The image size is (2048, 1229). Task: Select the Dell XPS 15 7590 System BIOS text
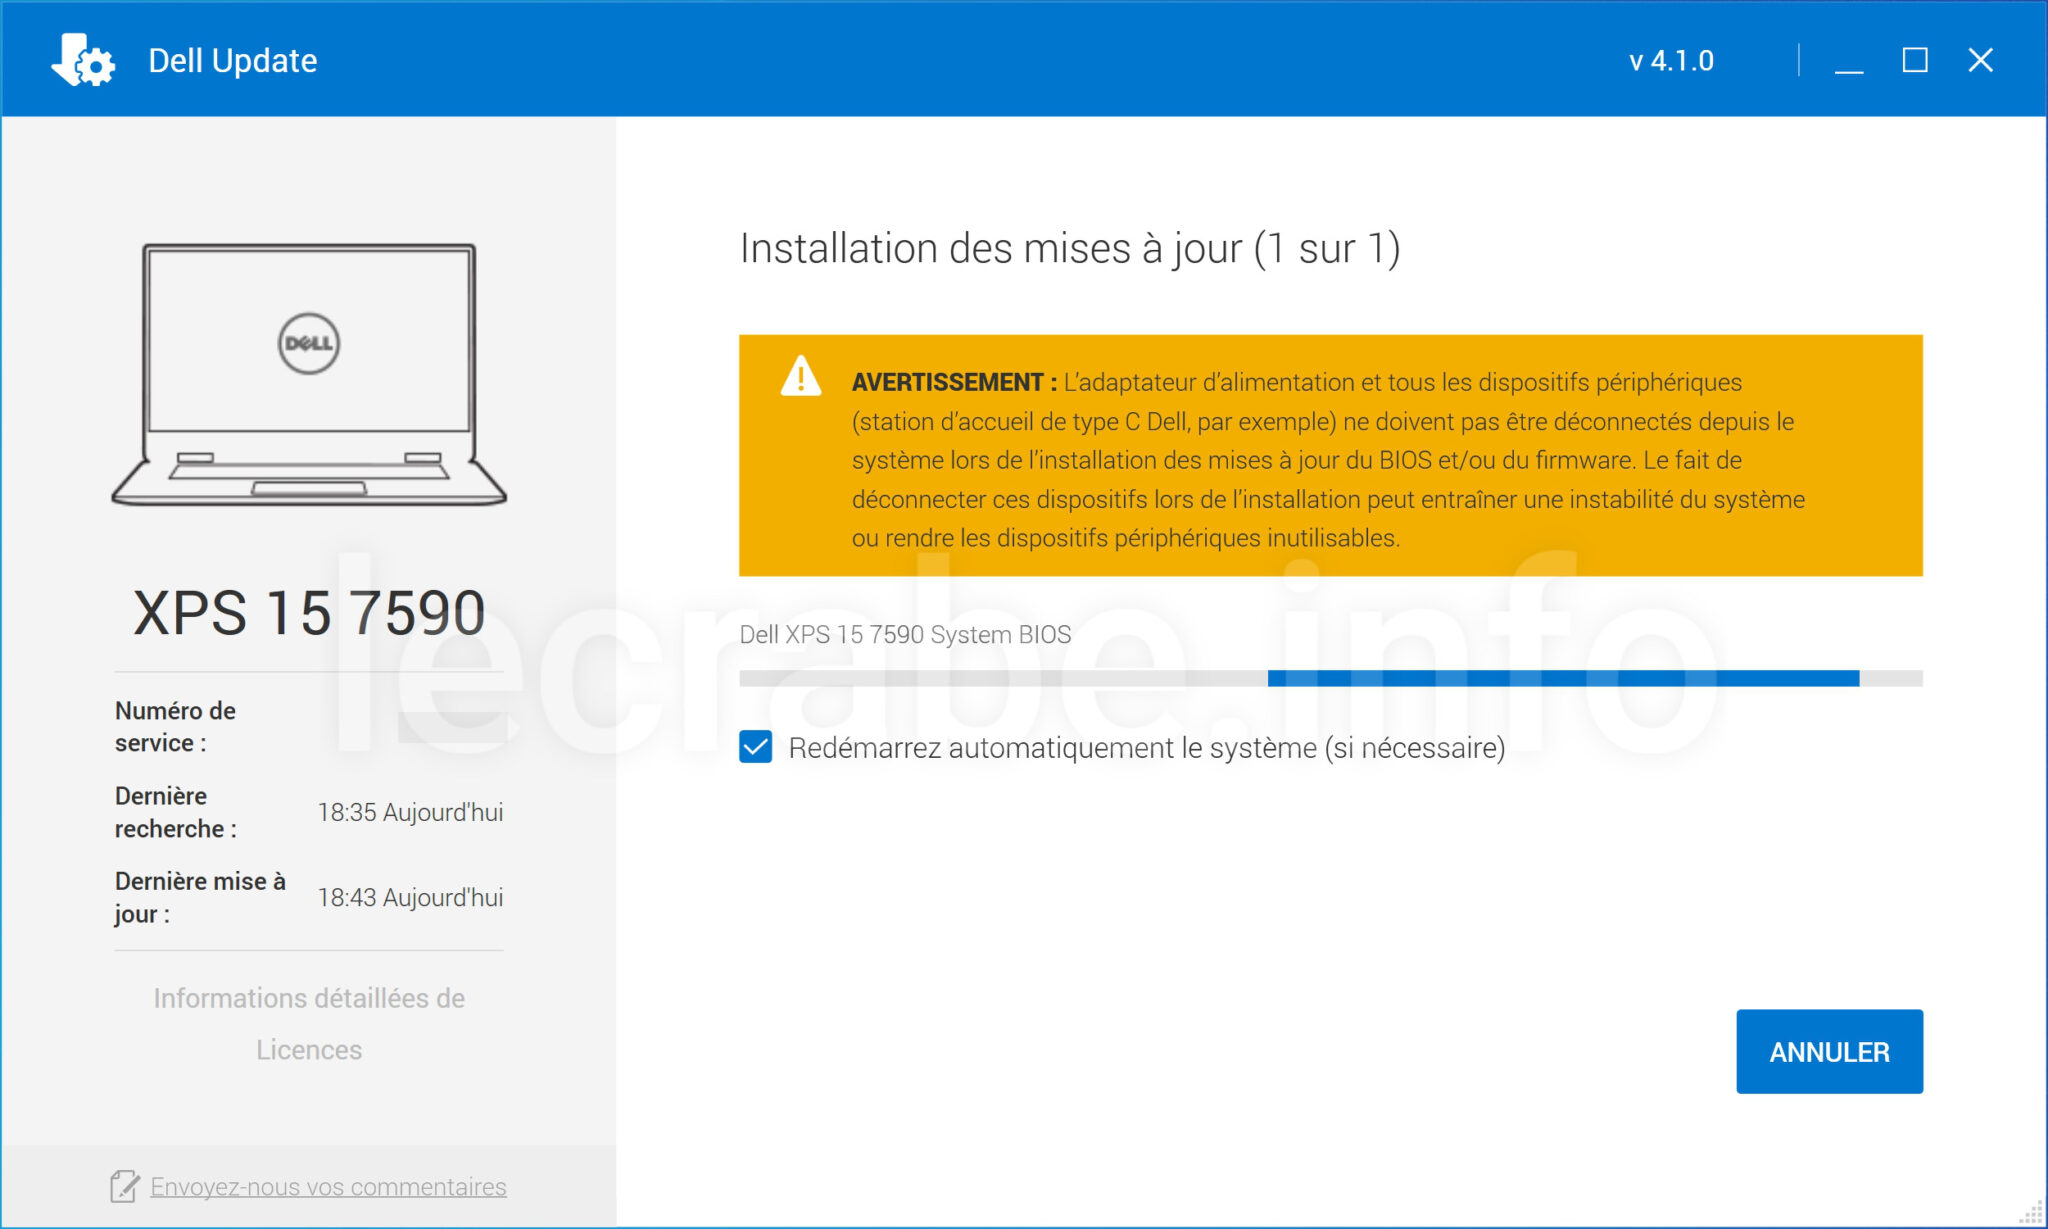click(904, 633)
